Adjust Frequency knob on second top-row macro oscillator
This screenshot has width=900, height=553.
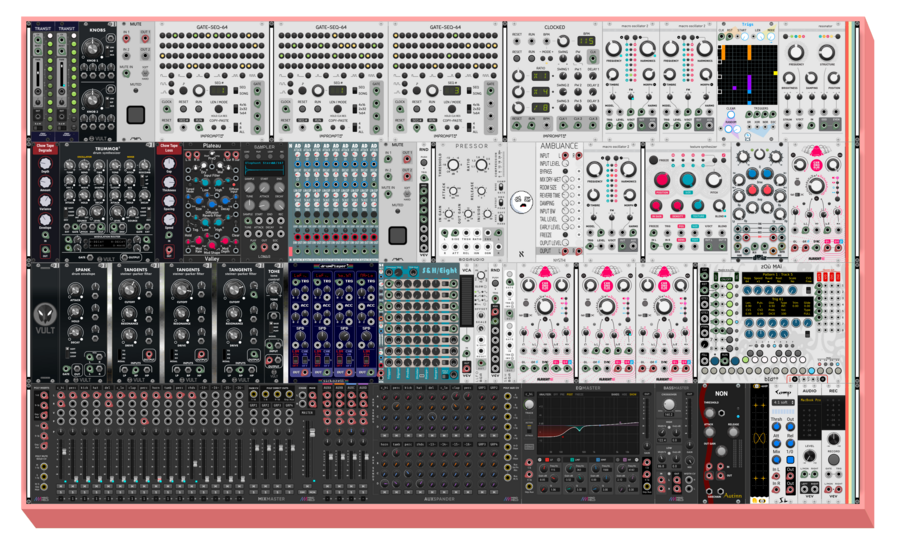672,49
